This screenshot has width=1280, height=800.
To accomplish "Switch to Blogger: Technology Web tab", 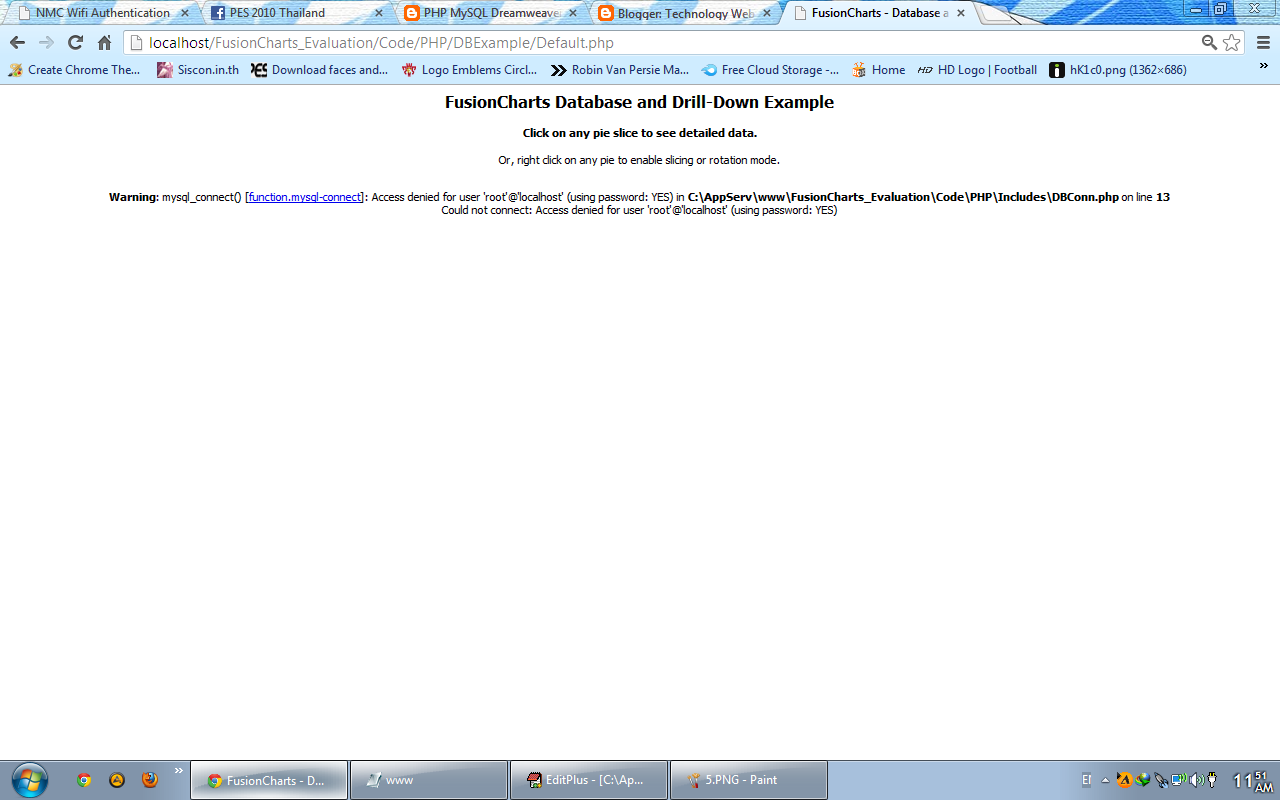I will click(685, 13).
